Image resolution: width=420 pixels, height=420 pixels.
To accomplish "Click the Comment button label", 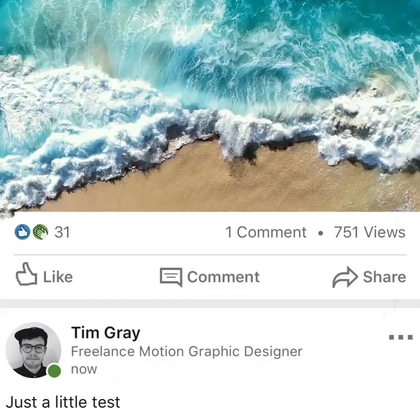I will 223,277.
